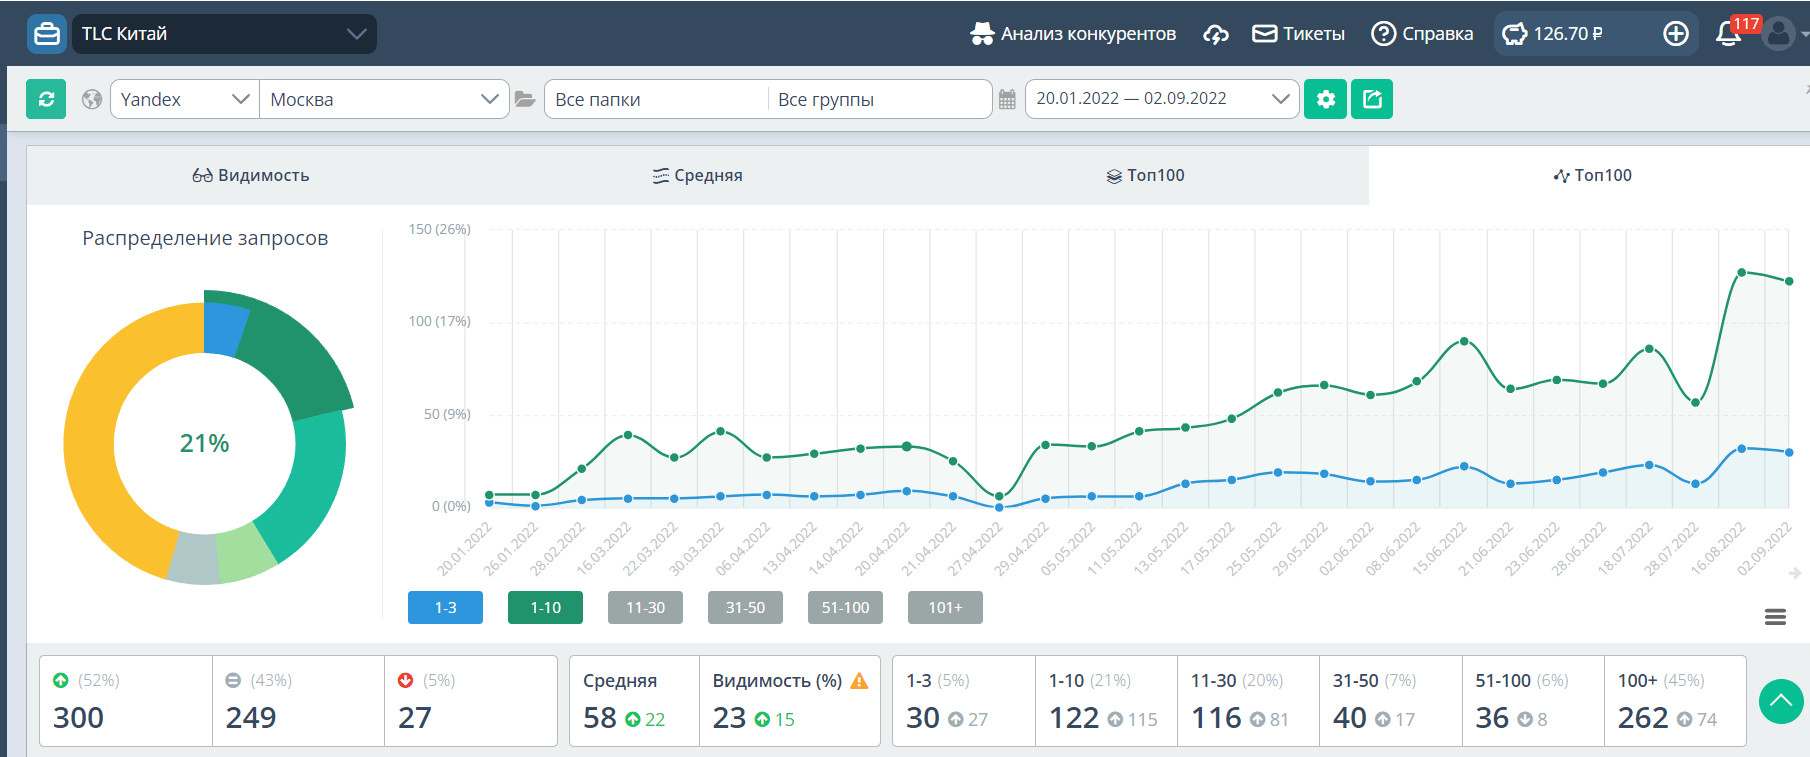The height and width of the screenshot is (757, 1810).
Task: Switch to the Видимость tab
Action: pos(251,175)
